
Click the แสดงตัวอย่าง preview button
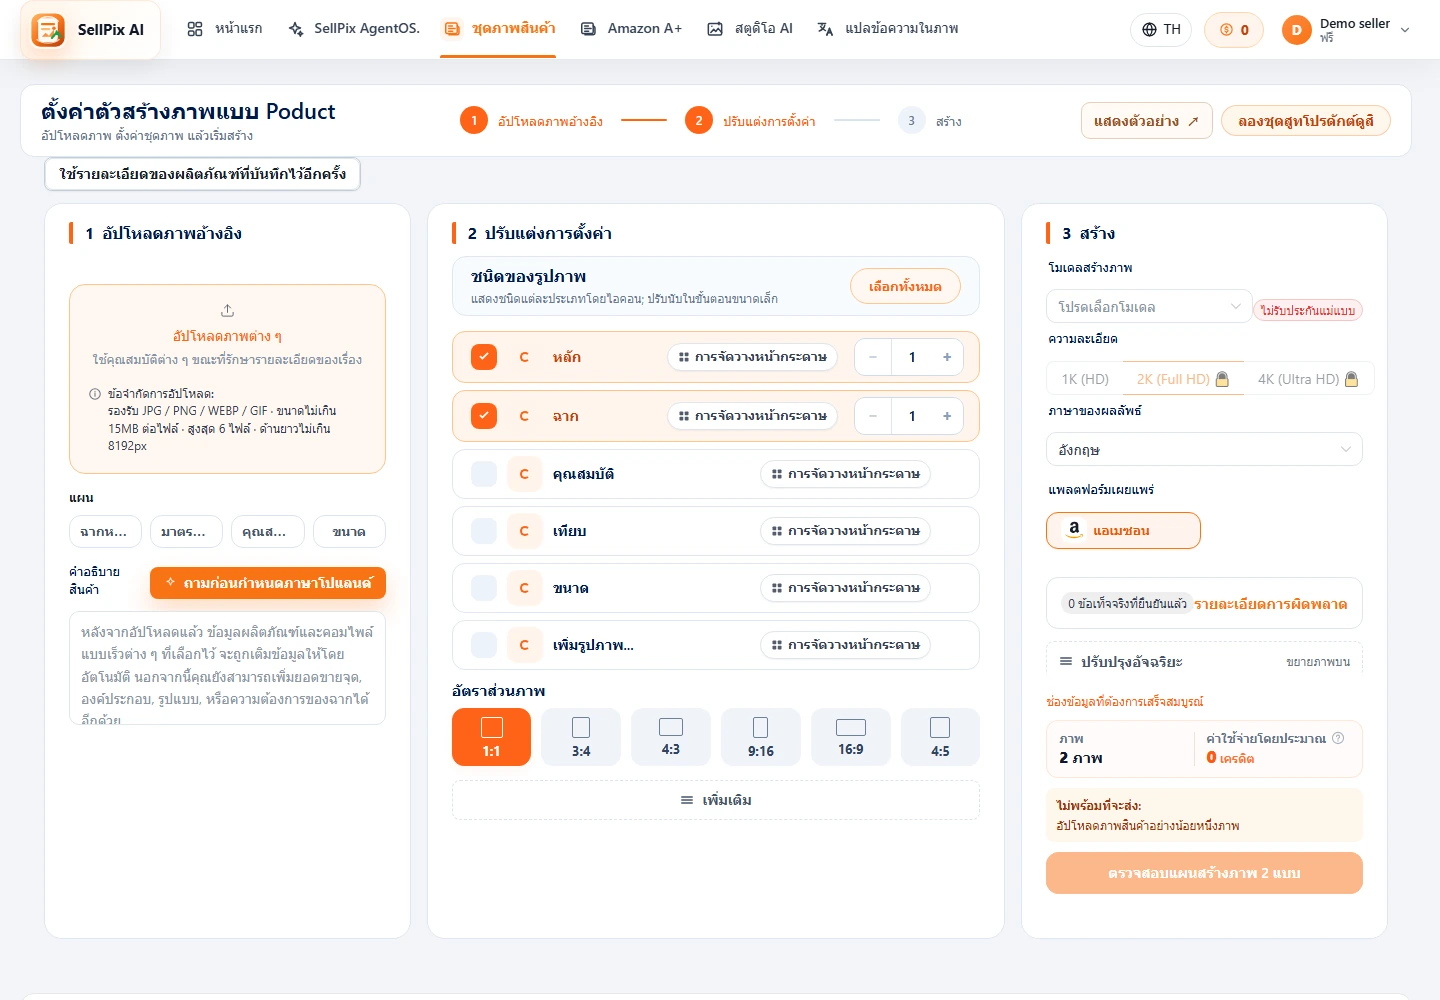[1146, 121]
